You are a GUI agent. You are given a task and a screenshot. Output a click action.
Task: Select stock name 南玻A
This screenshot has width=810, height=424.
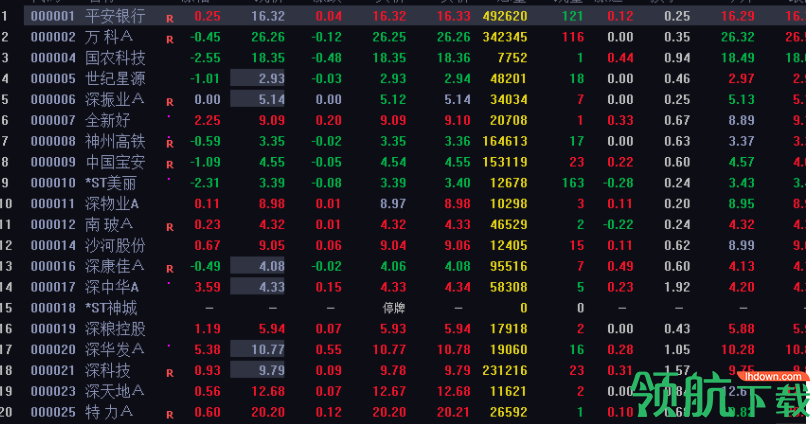[x=109, y=225]
